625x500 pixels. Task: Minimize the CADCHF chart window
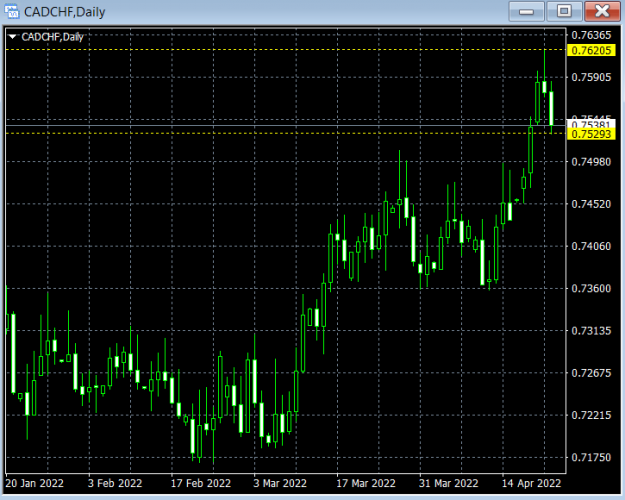click(x=526, y=12)
